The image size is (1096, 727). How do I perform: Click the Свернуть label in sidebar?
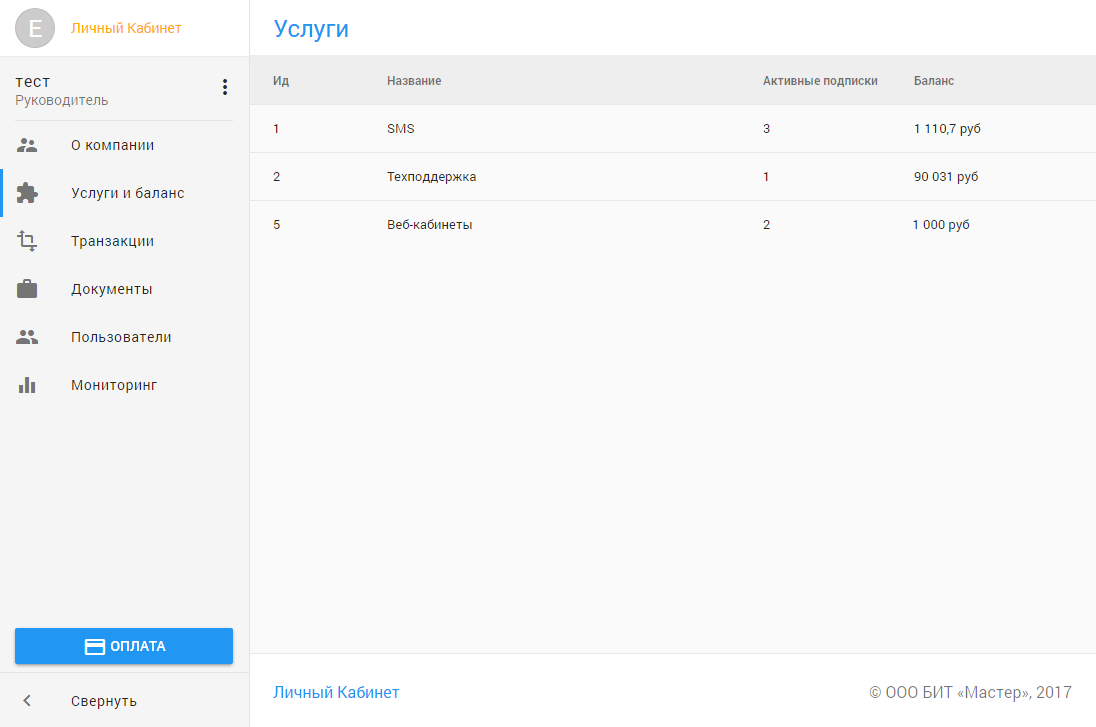104,701
